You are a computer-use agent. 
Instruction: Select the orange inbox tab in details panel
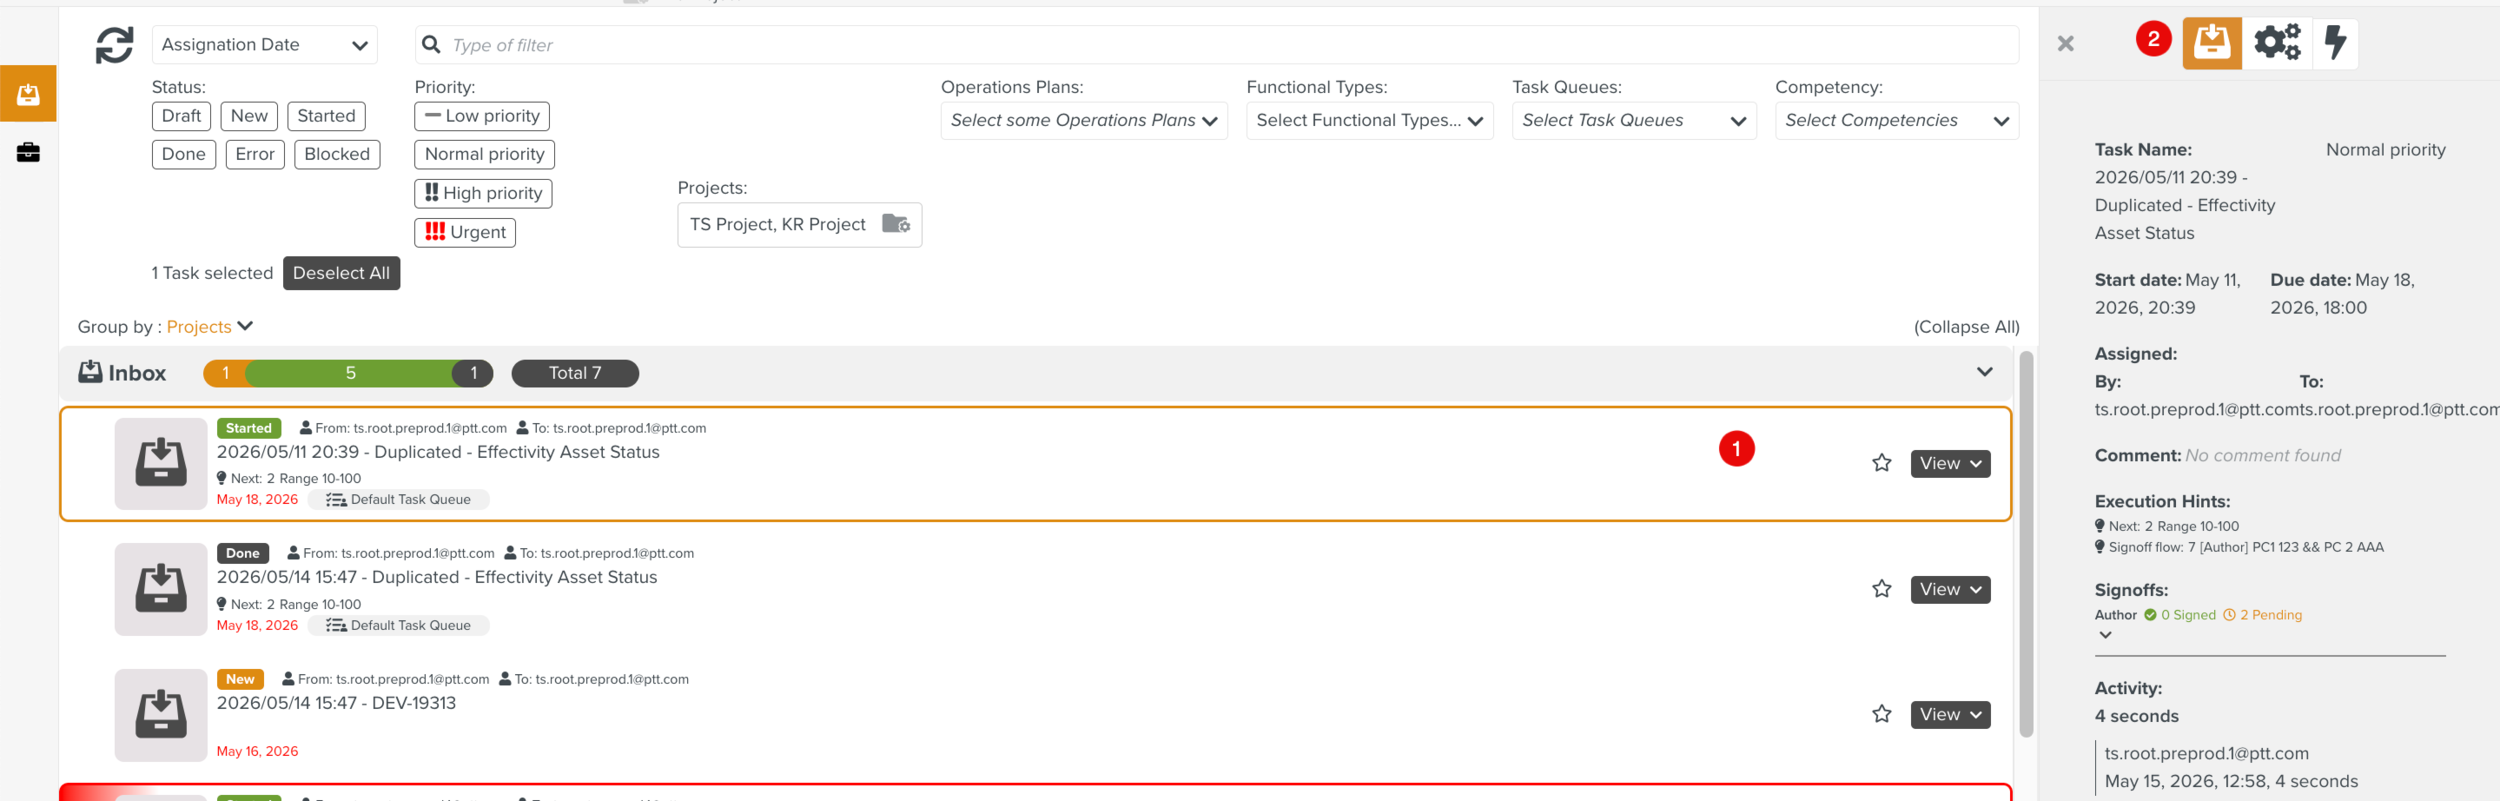2212,43
